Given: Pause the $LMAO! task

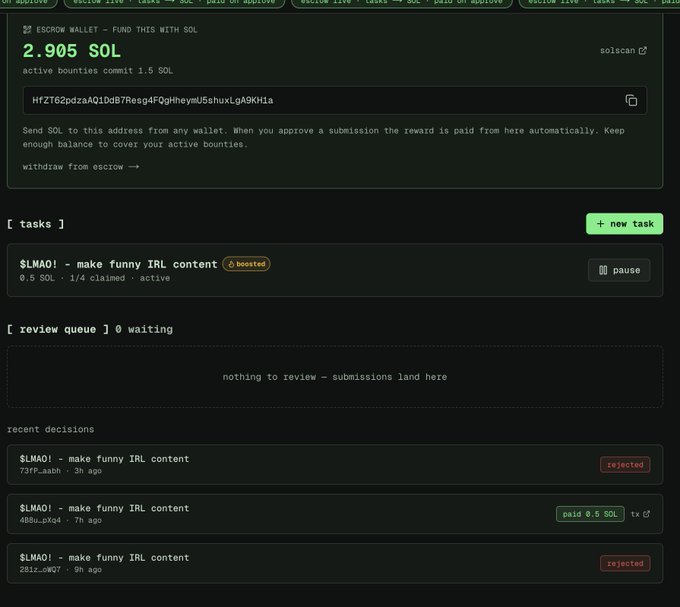Looking at the screenshot, I should coord(619,270).
